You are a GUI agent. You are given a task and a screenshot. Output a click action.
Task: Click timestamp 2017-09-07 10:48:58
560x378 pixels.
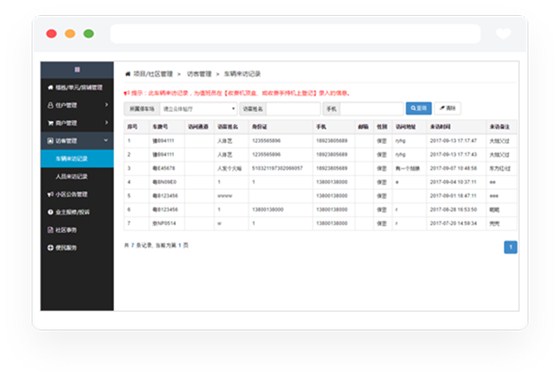[x=453, y=168]
